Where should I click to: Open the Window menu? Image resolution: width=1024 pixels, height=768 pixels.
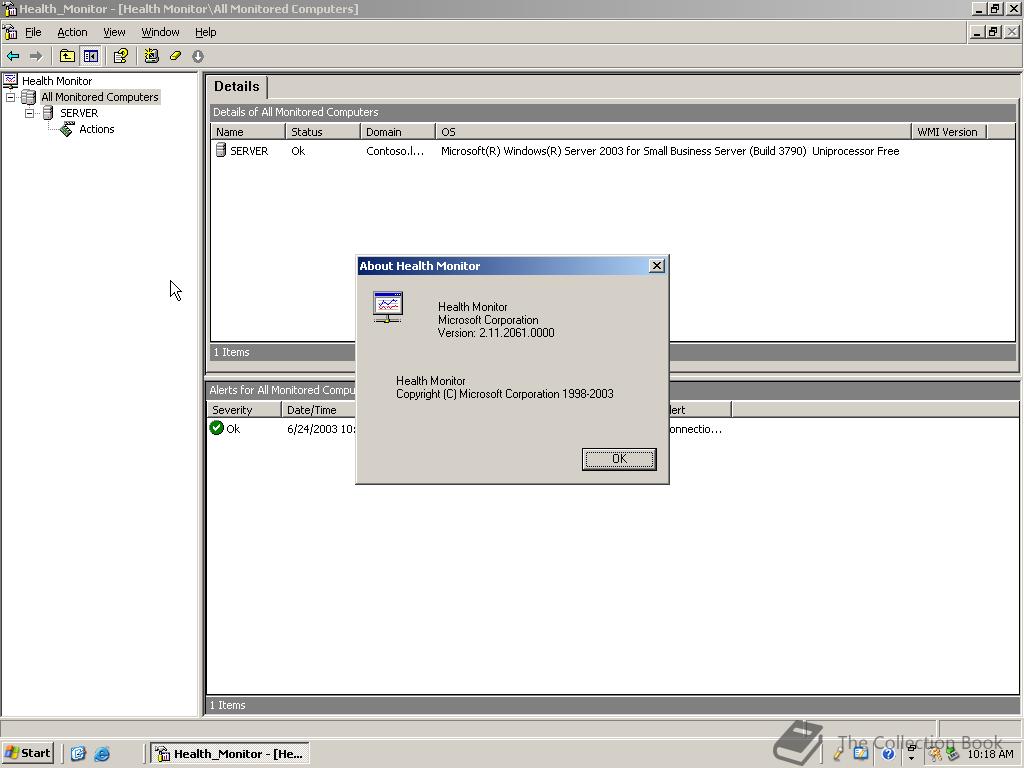pos(160,32)
